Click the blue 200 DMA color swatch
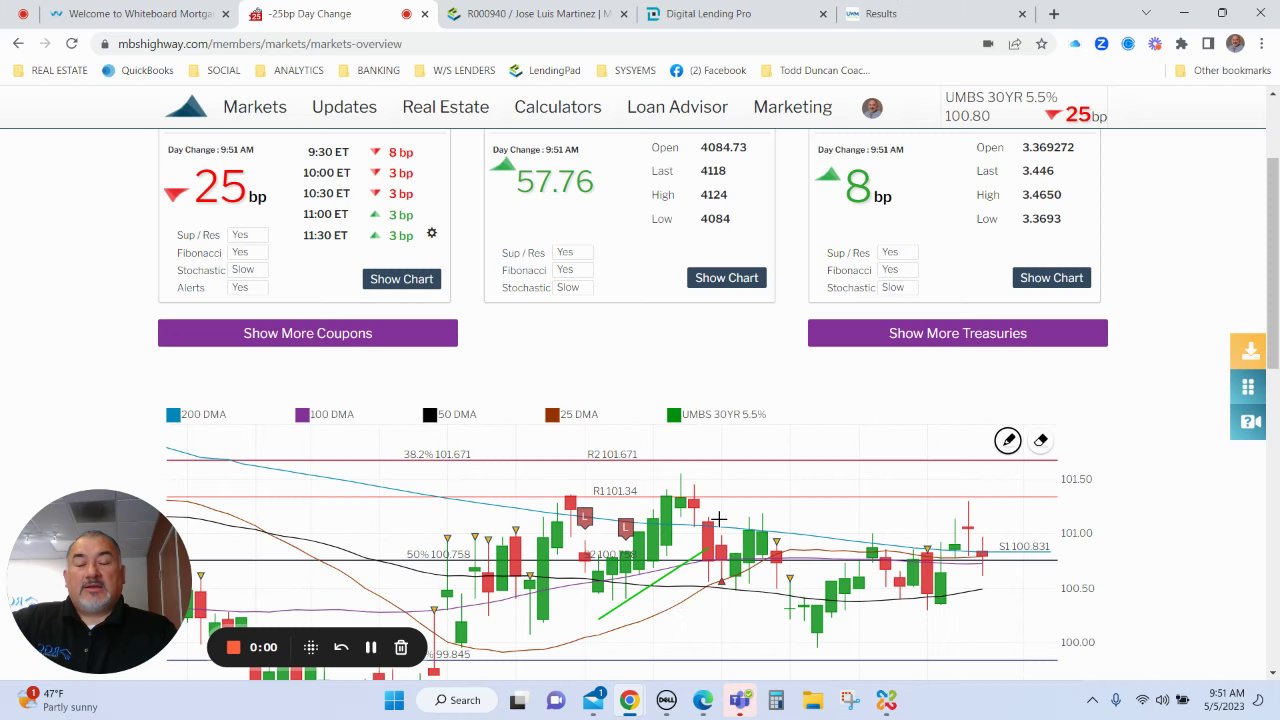The width and height of the screenshot is (1280, 720). point(173,414)
